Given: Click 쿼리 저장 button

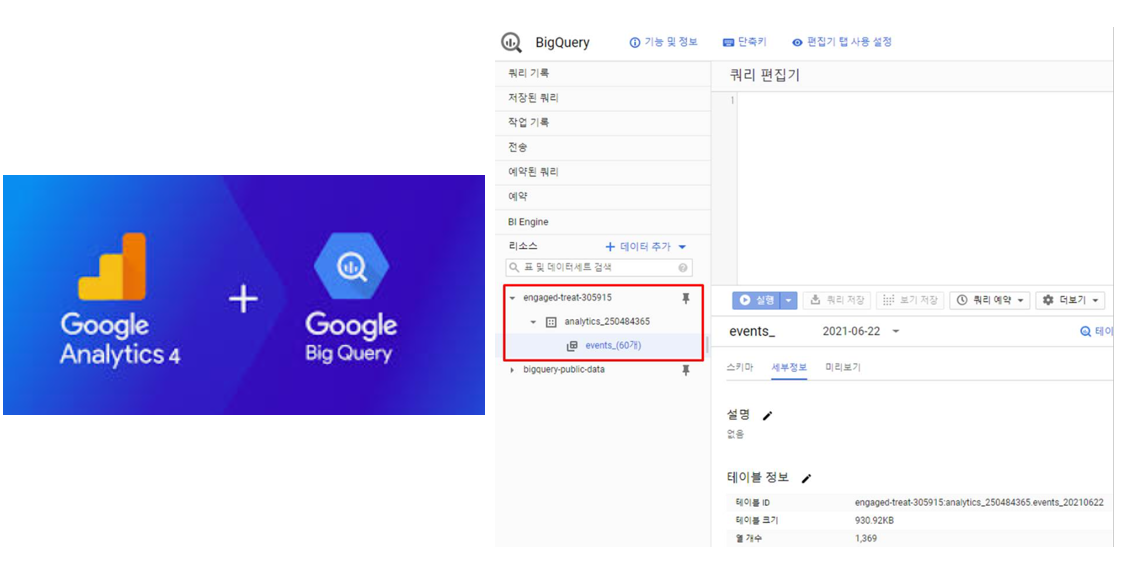Looking at the screenshot, I should coord(837,300).
